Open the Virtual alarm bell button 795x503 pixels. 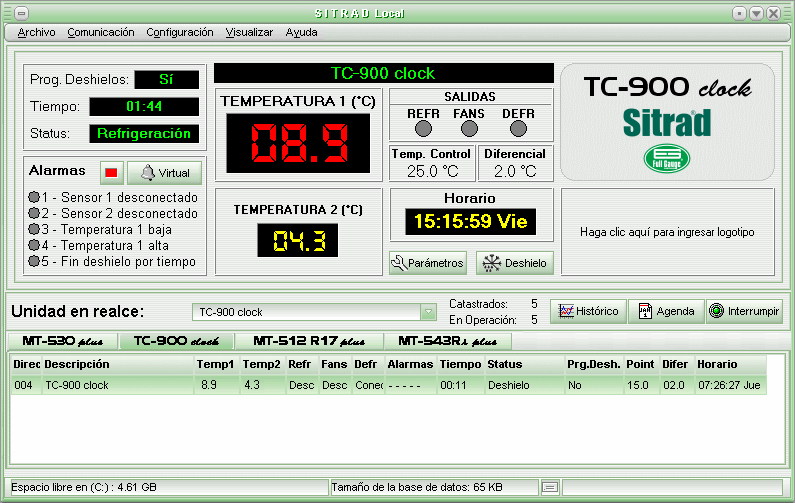(x=165, y=173)
